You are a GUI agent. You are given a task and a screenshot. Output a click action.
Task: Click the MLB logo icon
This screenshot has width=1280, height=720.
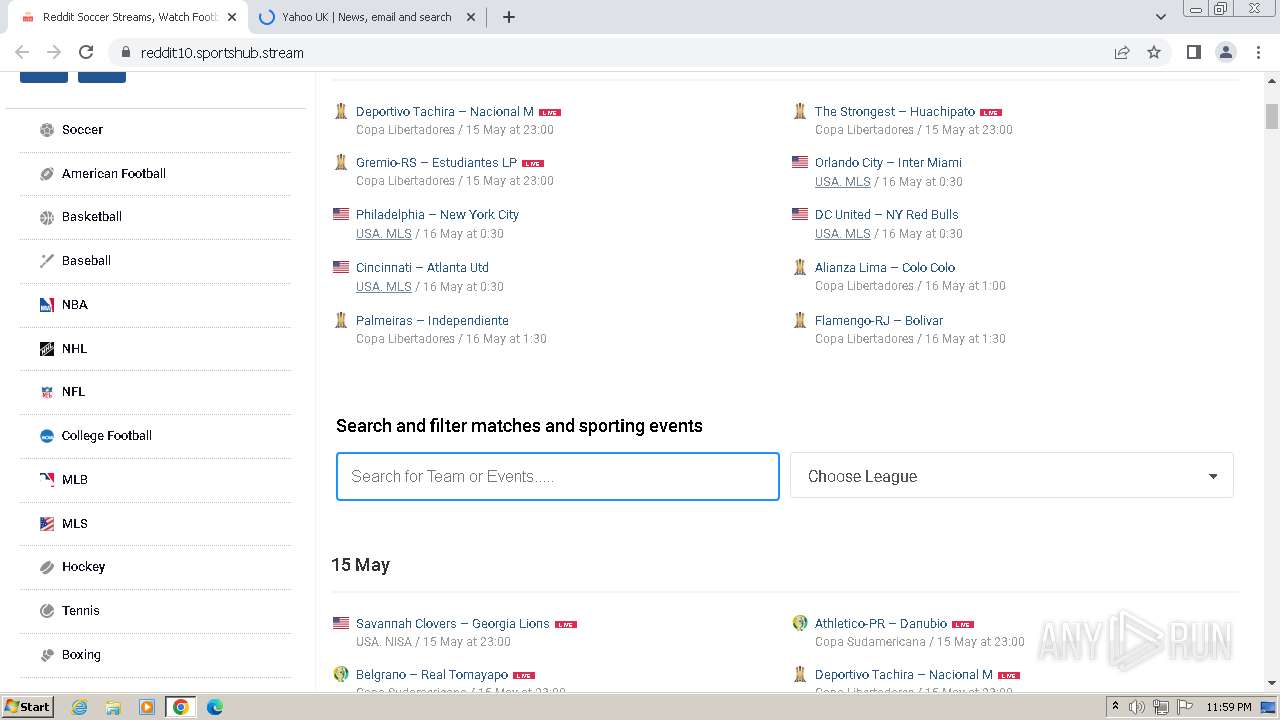[47, 480]
